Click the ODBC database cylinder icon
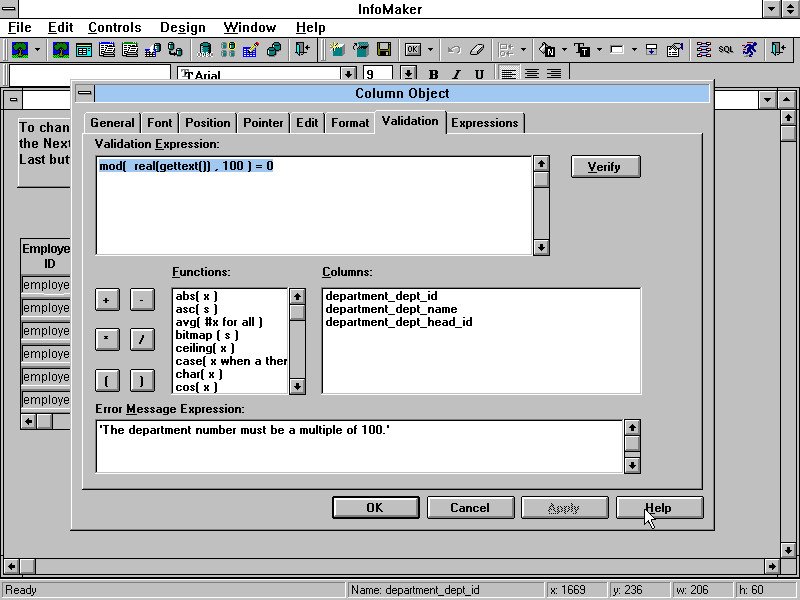This screenshot has width=800, height=600. tap(205, 49)
